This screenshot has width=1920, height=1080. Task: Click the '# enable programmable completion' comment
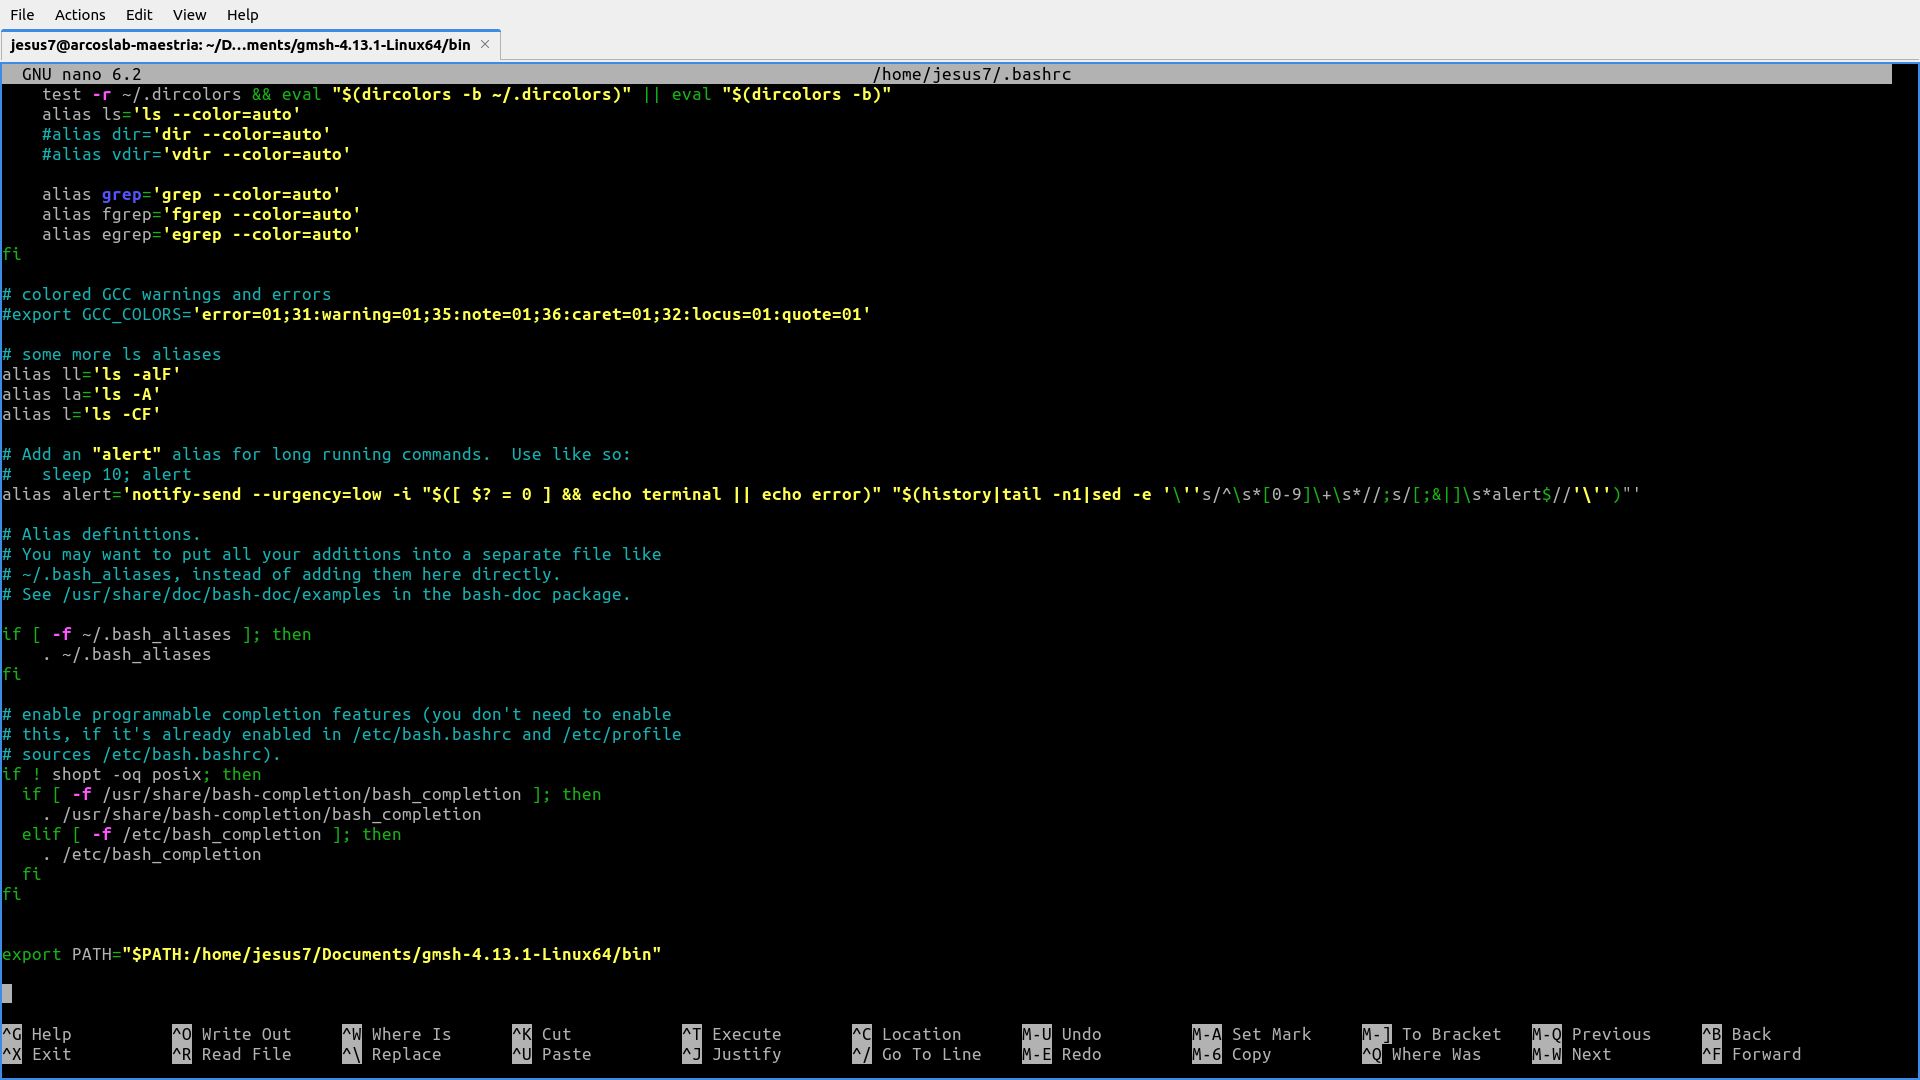coord(337,714)
